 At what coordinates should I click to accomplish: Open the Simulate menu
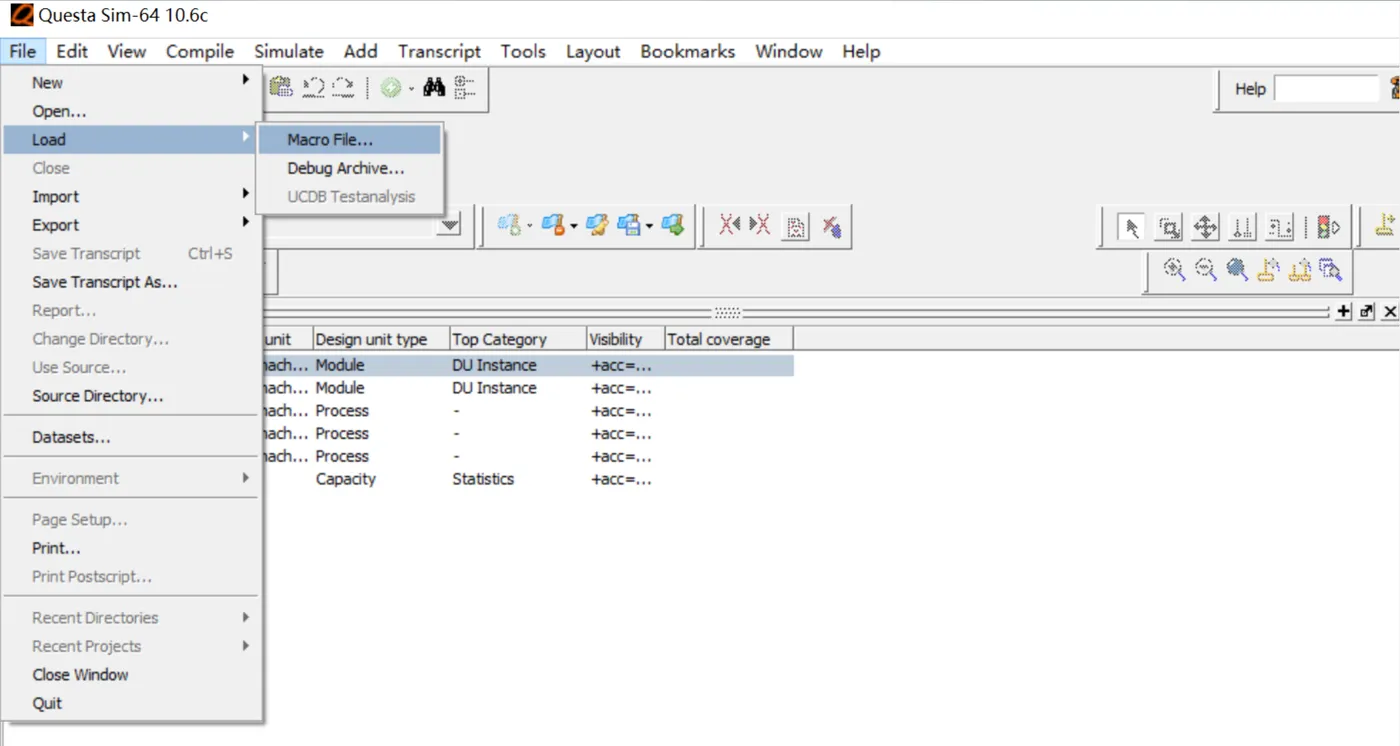click(289, 51)
